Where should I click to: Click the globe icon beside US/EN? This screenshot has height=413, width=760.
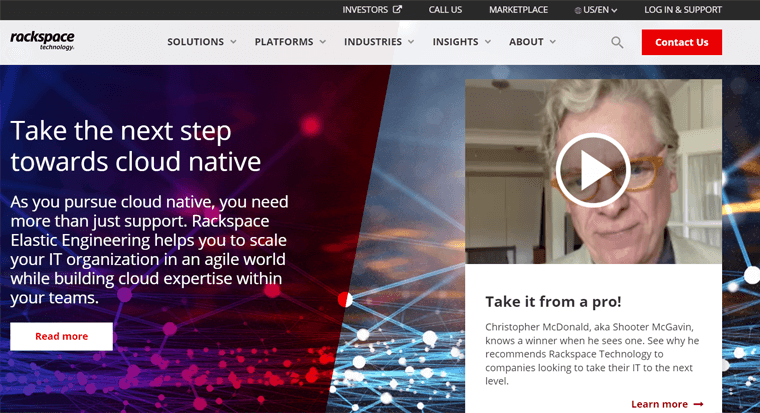(x=578, y=10)
